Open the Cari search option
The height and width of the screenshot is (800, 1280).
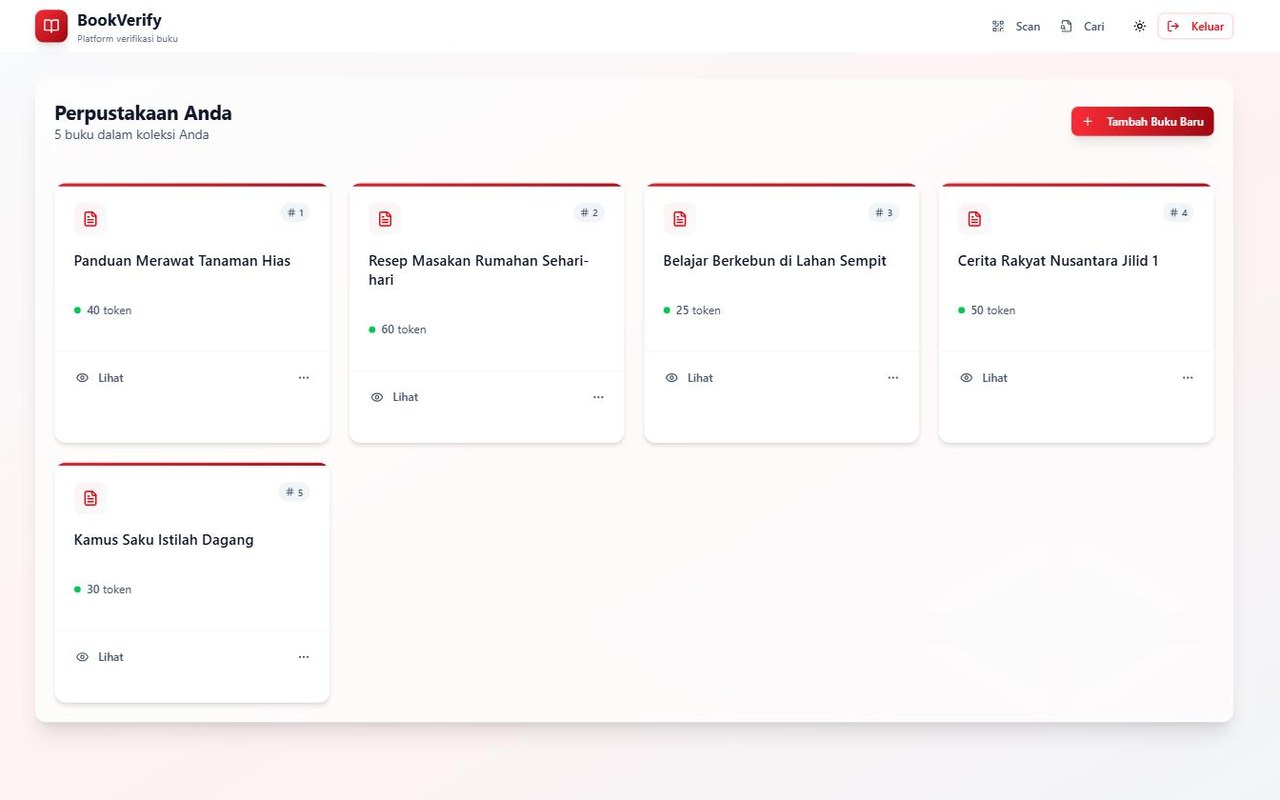pos(1083,27)
